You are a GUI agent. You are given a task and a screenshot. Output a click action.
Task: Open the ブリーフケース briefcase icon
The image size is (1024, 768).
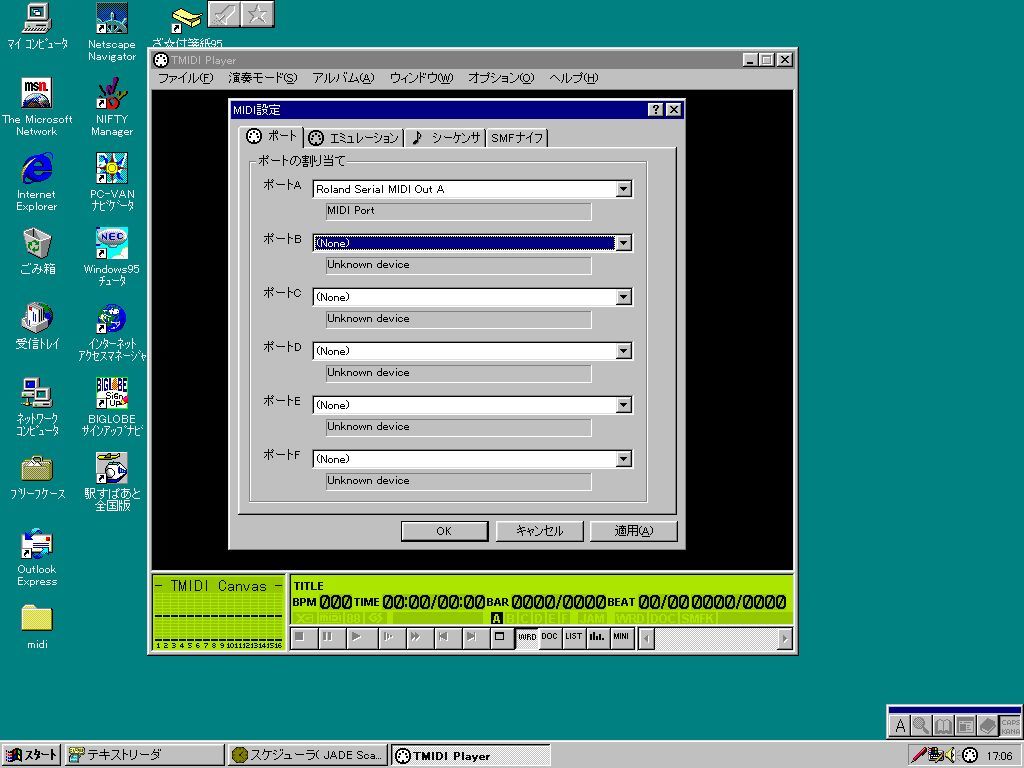[x=37, y=478]
